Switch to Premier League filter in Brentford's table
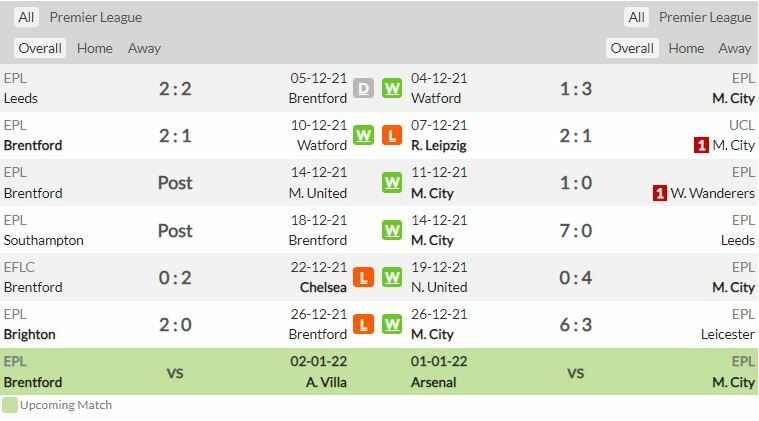The width and height of the screenshot is (759, 421). (96, 17)
